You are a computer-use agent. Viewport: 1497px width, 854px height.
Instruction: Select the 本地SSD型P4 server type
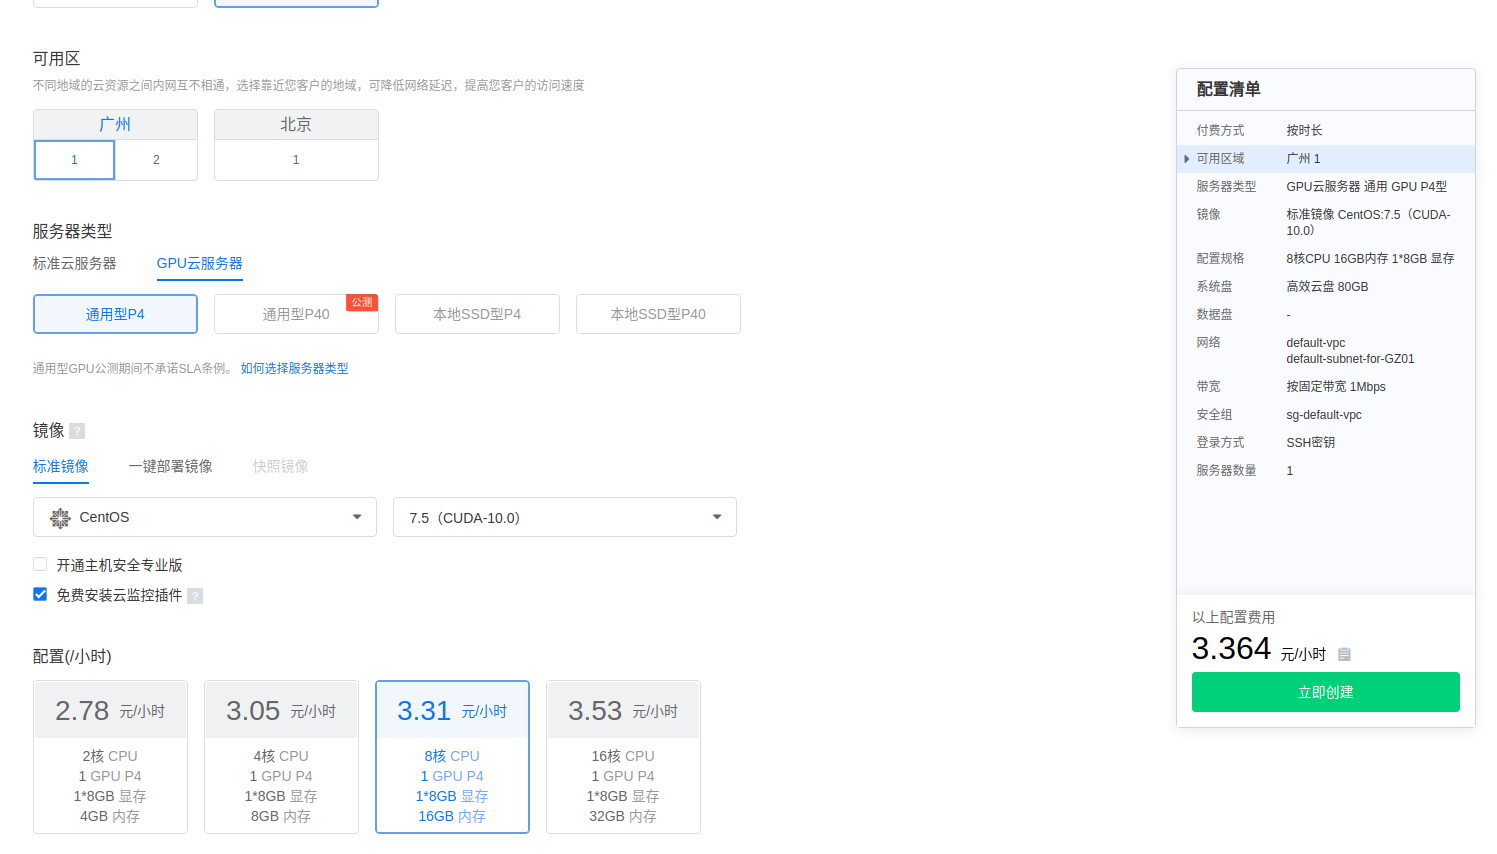pyautogui.click(x=477, y=313)
